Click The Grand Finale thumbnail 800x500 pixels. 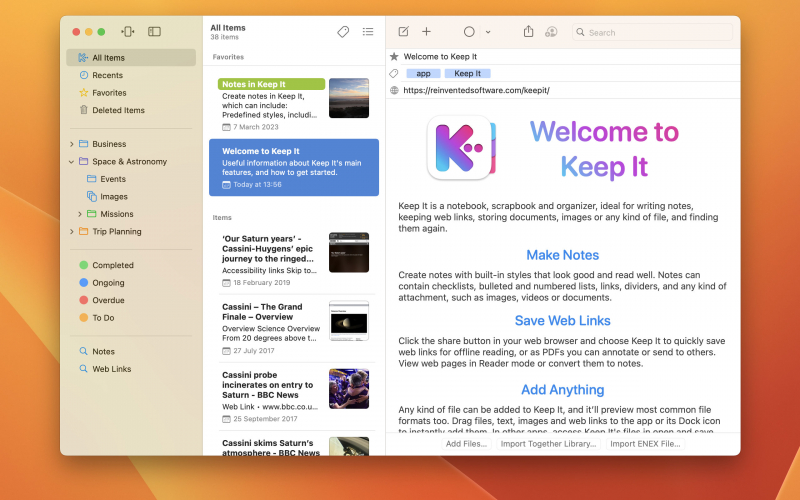[x=349, y=320]
